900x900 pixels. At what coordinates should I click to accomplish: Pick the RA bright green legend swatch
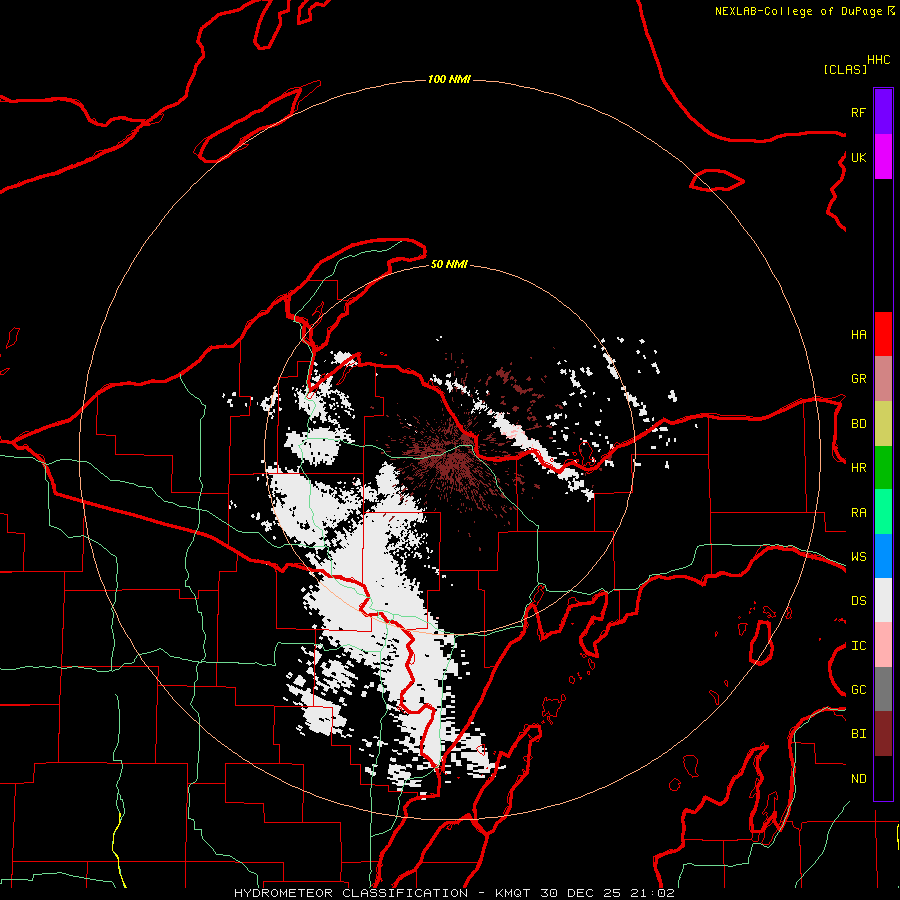tap(883, 512)
